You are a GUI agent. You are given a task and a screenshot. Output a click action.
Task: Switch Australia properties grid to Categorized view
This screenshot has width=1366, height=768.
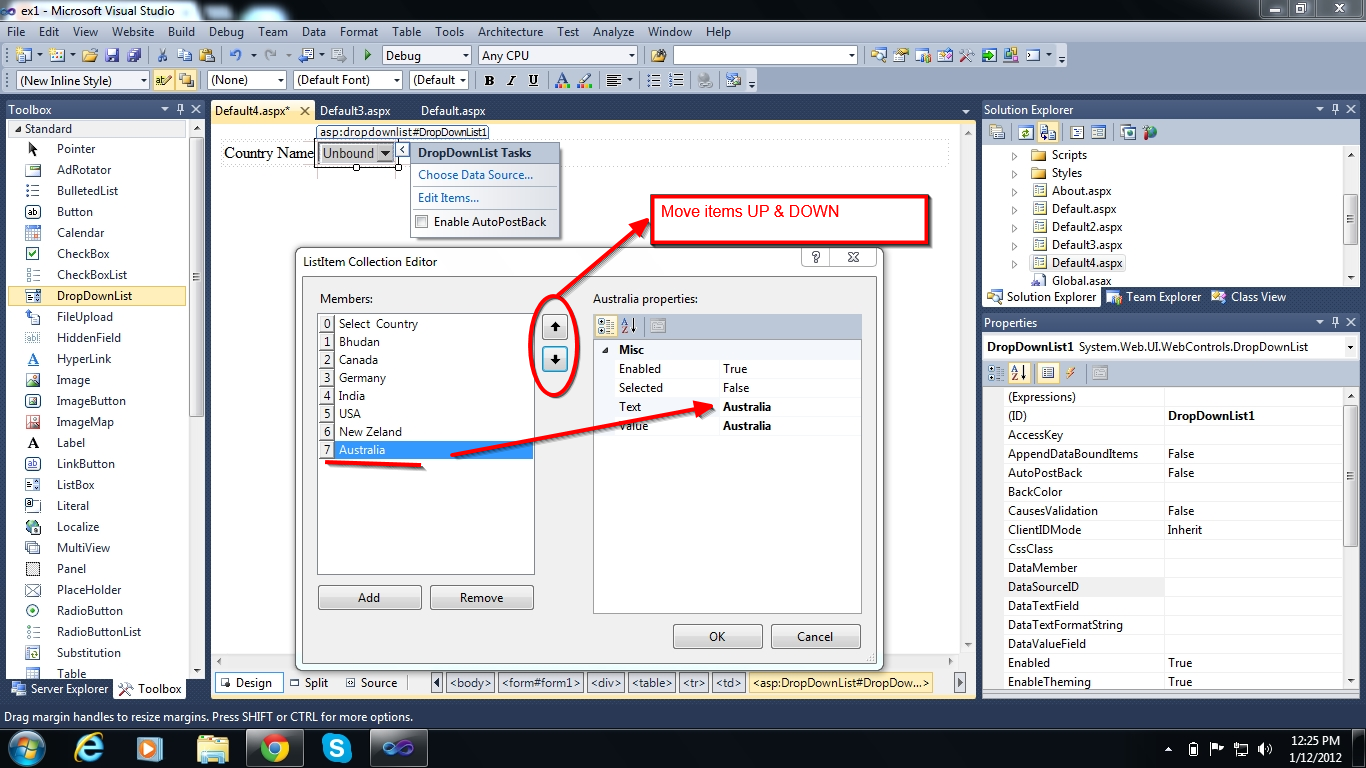606,326
